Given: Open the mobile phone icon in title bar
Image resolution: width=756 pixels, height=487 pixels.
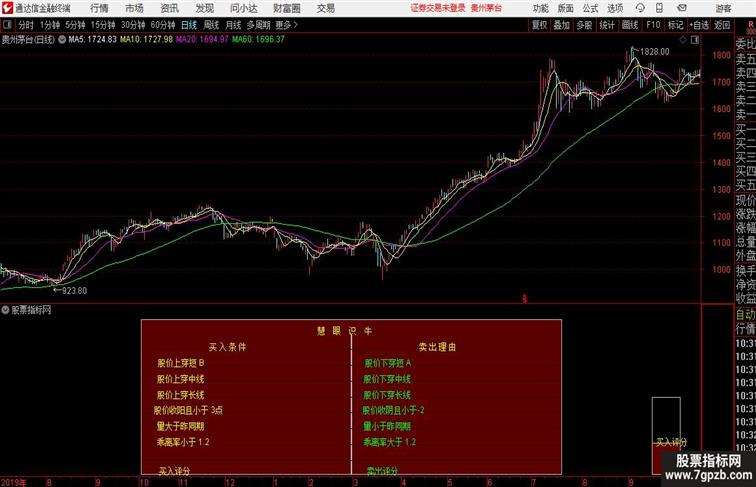Looking at the screenshot, I should pyautogui.click(x=659, y=8).
